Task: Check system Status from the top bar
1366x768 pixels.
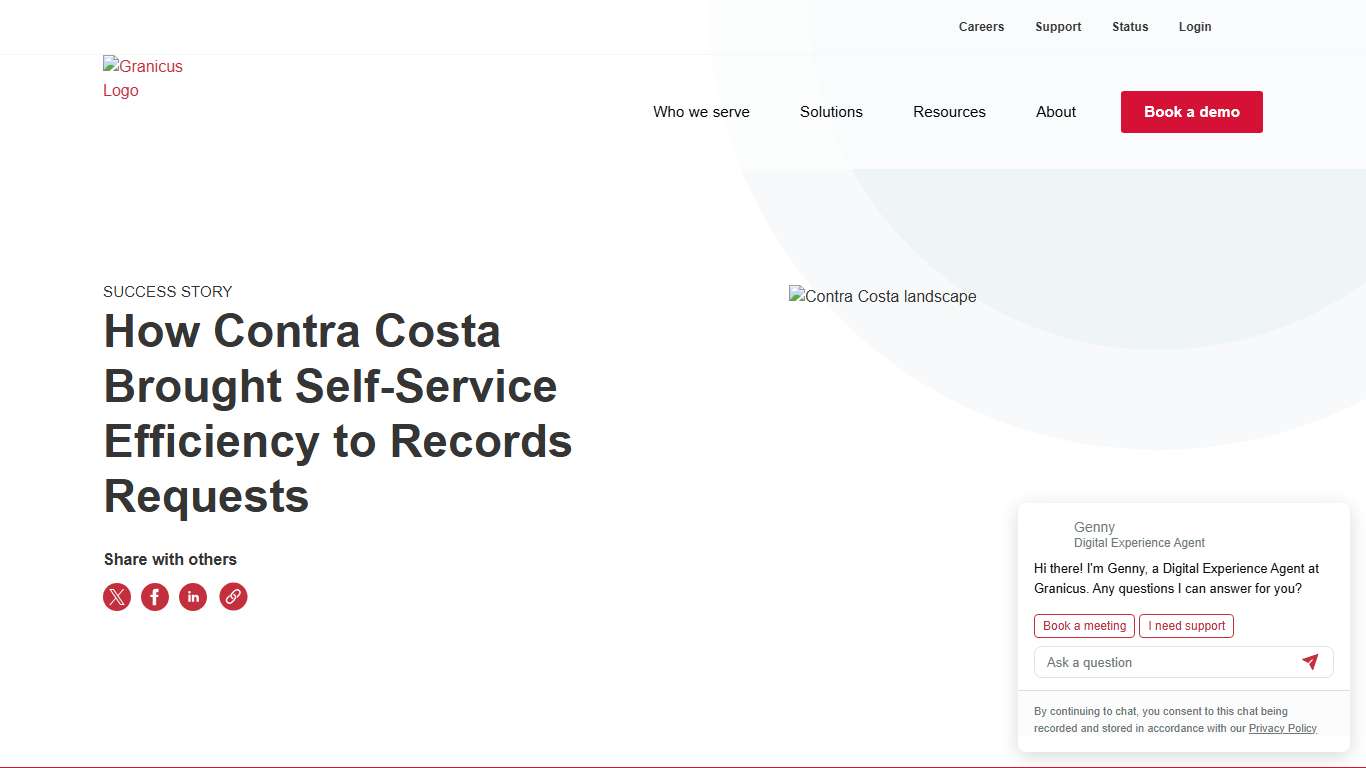Action: pyautogui.click(x=1130, y=27)
